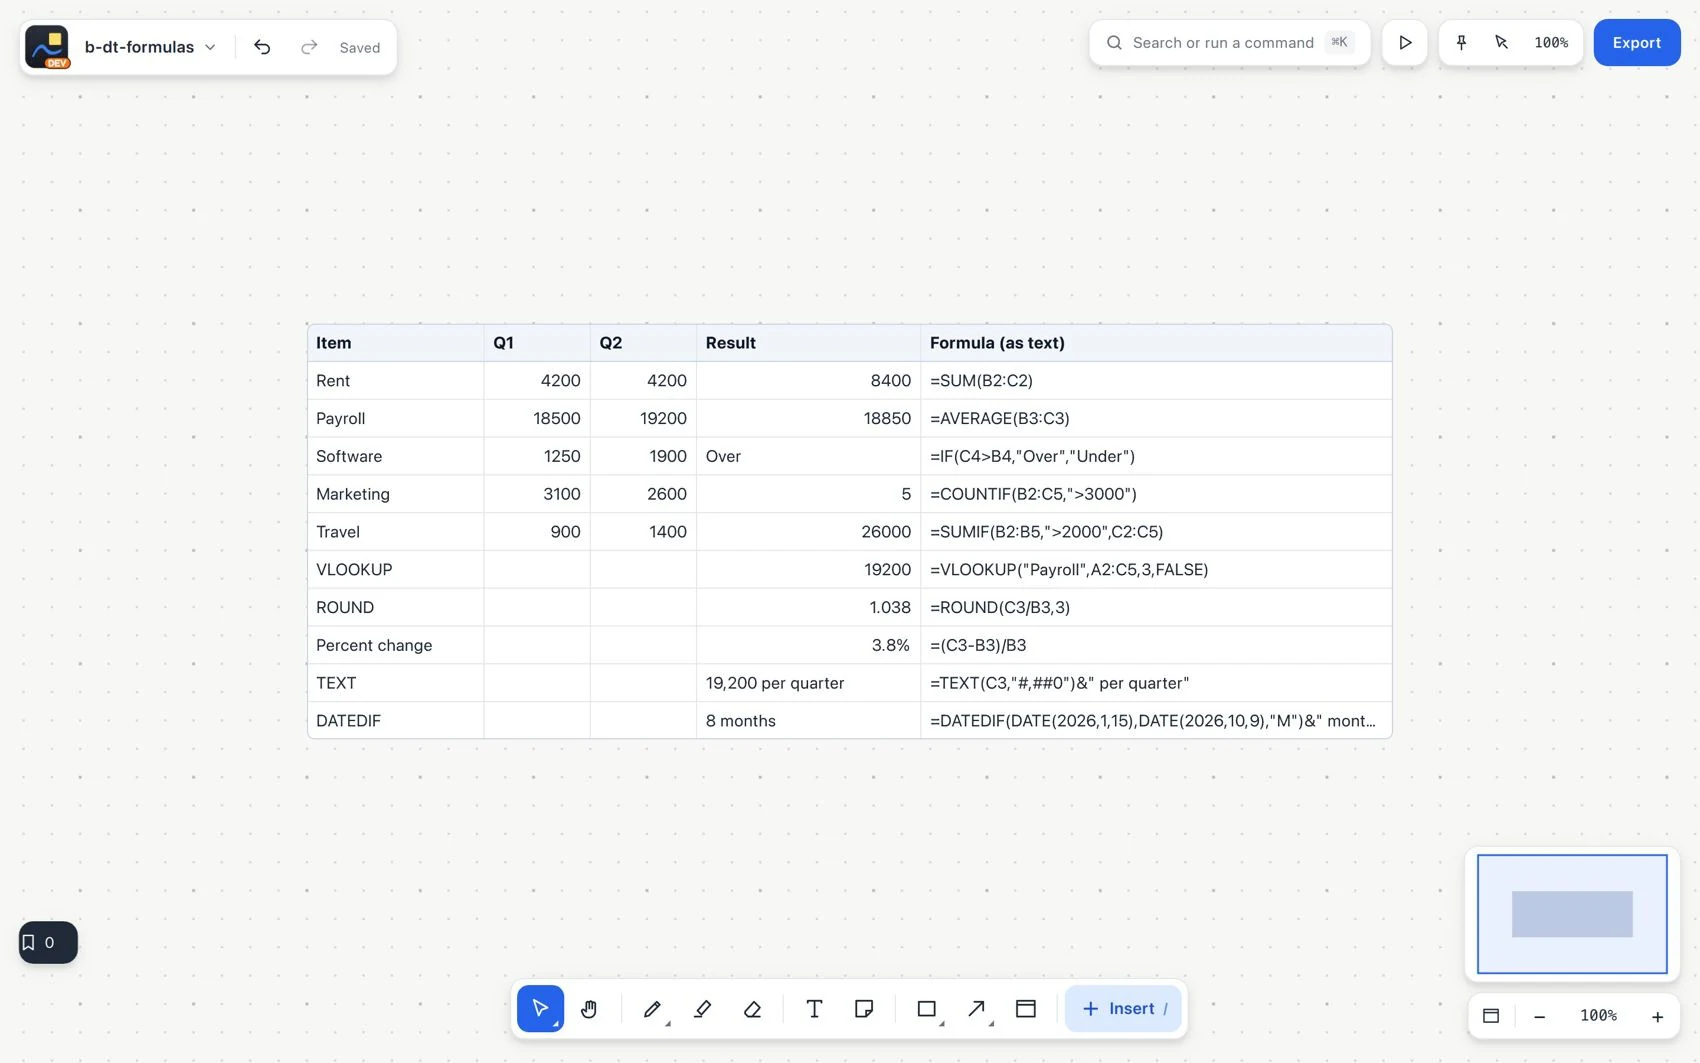Select the Sticky note tool

(x=864, y=1009)
